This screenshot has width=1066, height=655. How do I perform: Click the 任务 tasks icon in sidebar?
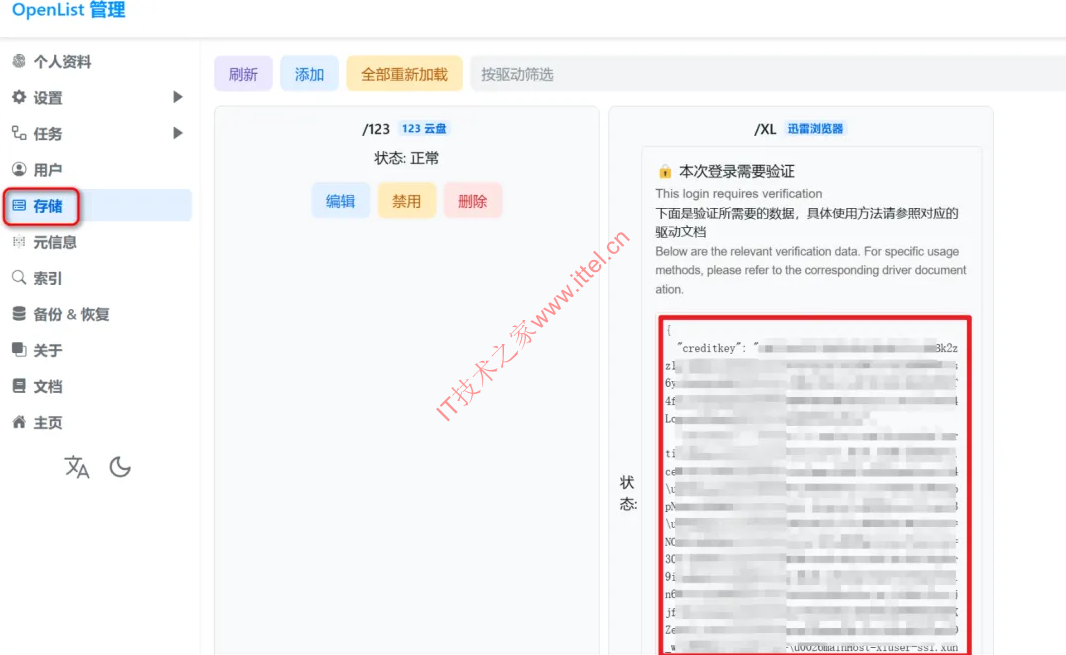pyautogui.click(x=19, y=134)
